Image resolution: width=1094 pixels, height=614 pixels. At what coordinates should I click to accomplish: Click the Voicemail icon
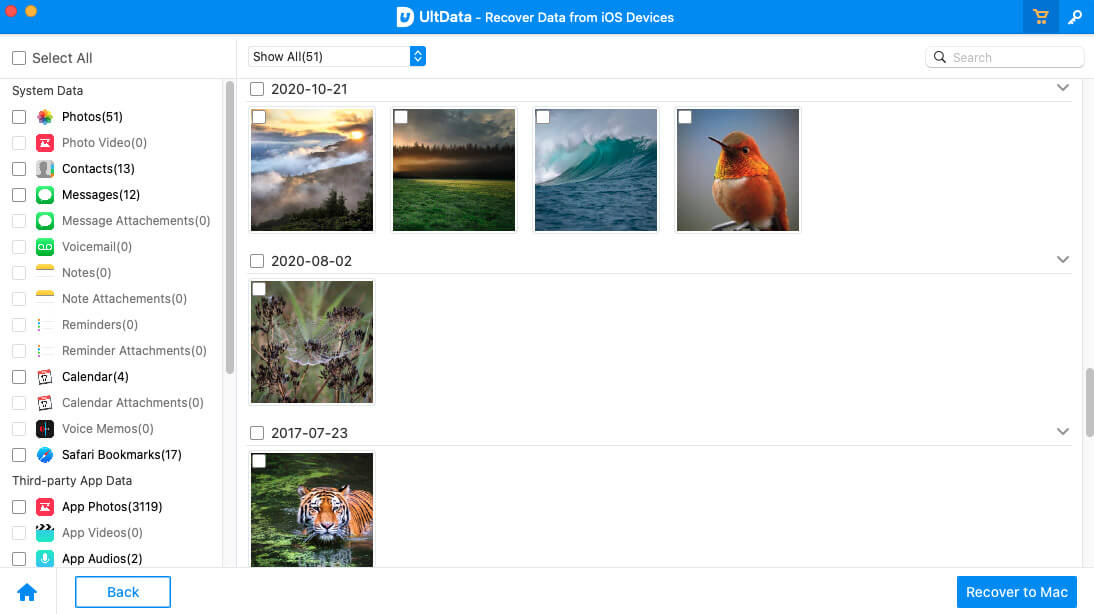(45, 247)
